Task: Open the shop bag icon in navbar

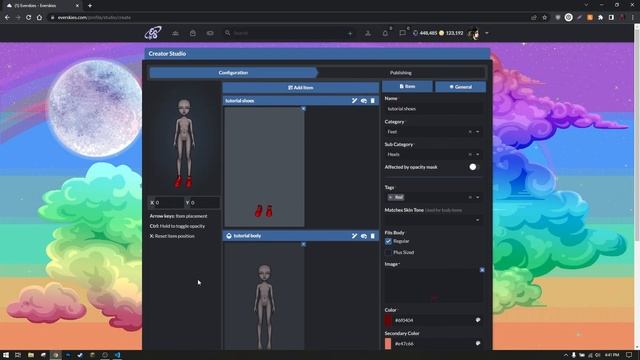Action: 193,33
